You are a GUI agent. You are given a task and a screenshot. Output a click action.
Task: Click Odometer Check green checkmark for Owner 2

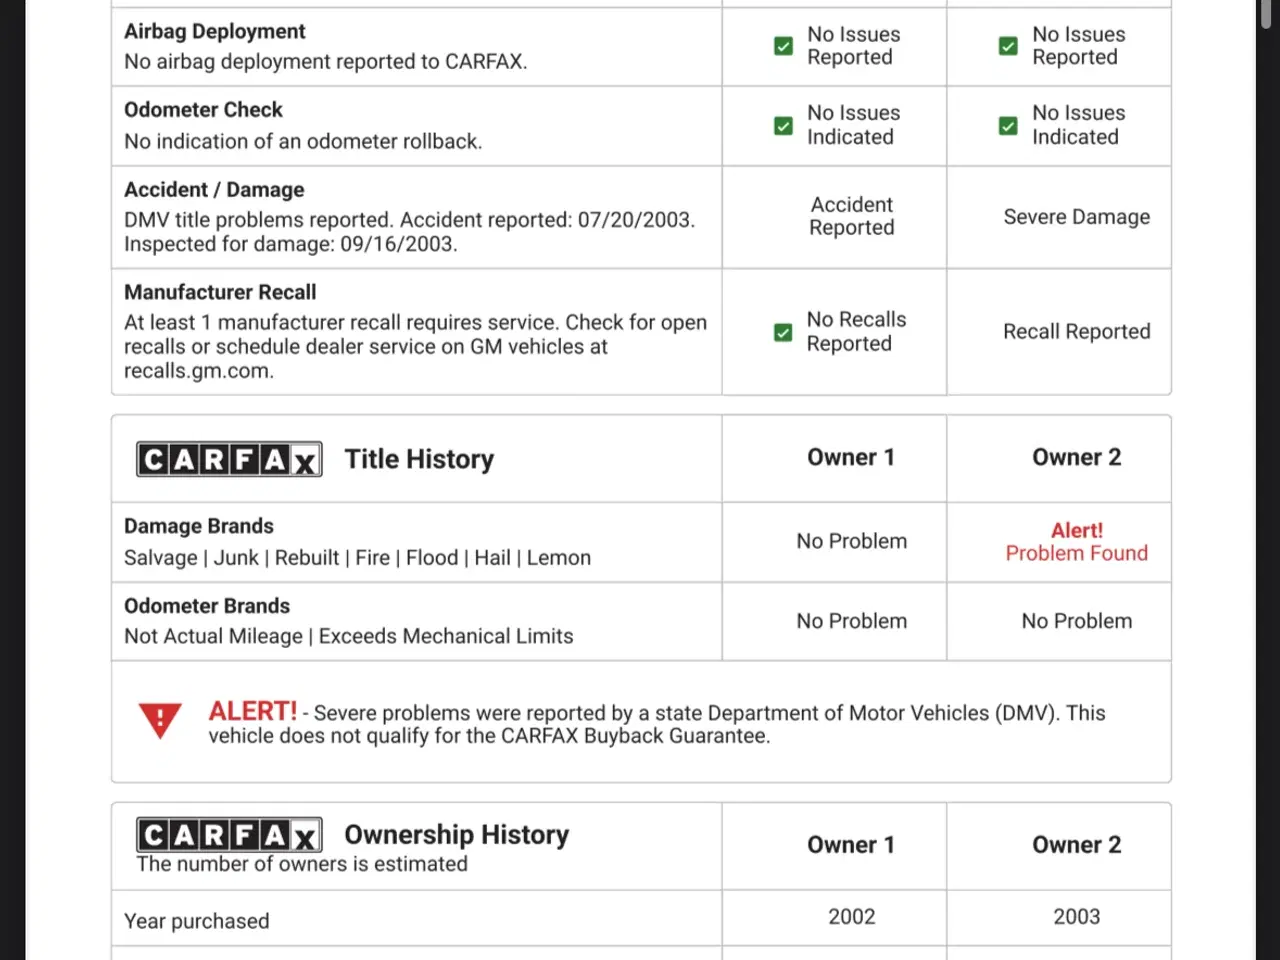[1008, 126]
